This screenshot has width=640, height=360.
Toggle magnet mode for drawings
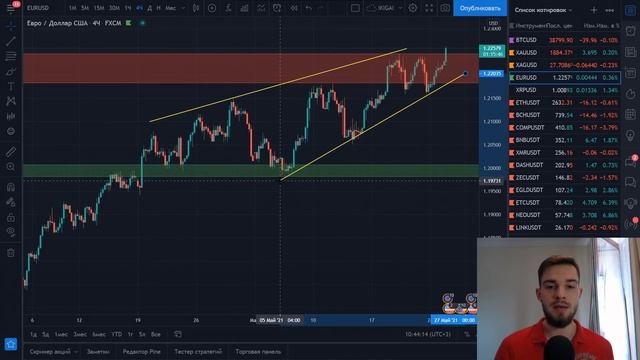(11, 187)
